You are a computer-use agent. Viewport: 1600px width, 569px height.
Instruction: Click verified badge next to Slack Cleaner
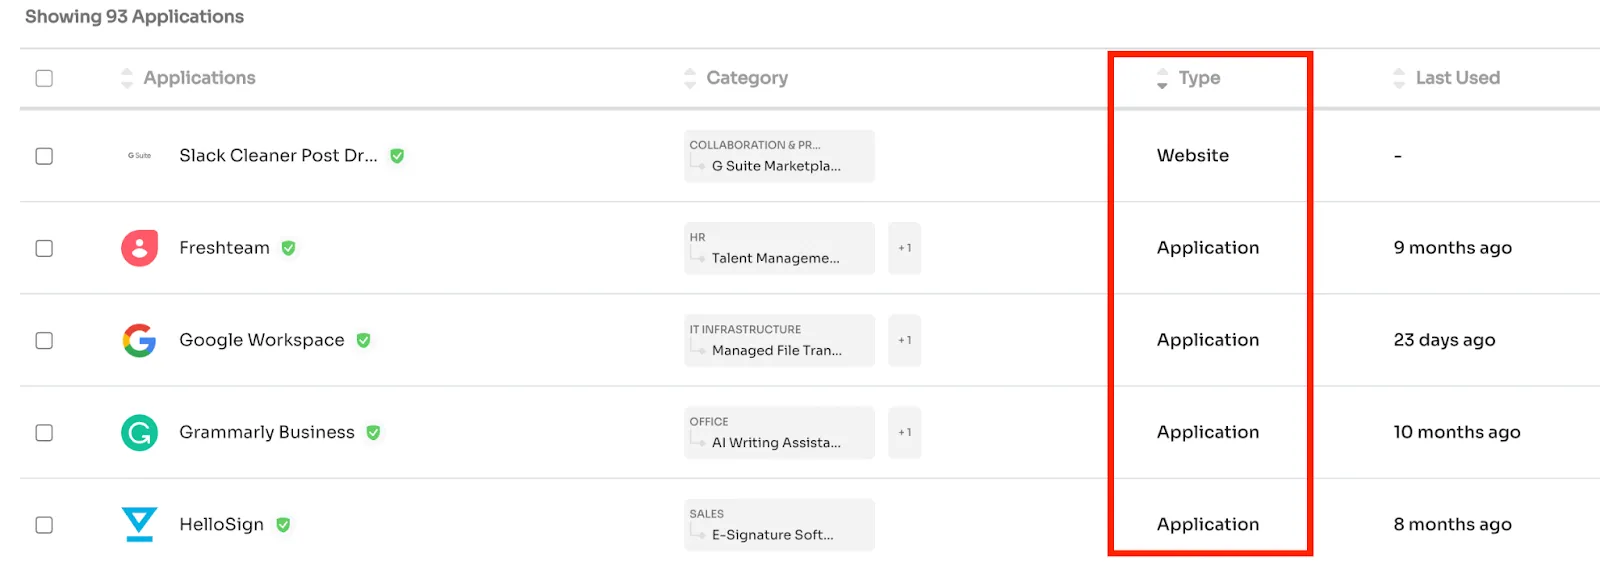pos(397,156)
